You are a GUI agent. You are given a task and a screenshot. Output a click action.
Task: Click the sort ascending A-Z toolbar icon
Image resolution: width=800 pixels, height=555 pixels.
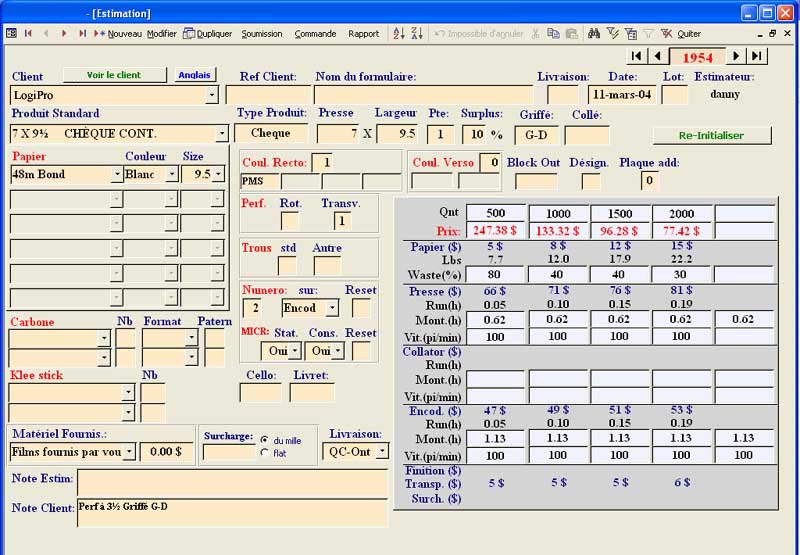pyautogui.click(x=398, y=33)
